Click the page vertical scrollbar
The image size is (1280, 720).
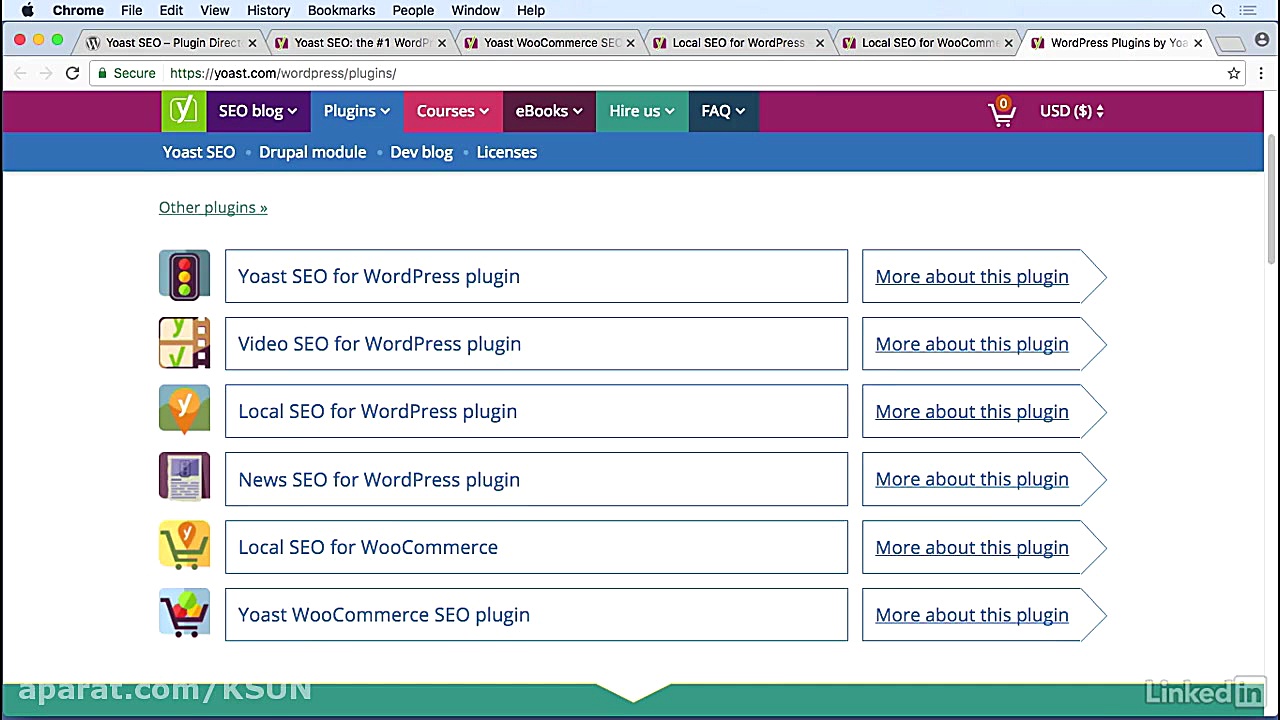pos(1272,200)
